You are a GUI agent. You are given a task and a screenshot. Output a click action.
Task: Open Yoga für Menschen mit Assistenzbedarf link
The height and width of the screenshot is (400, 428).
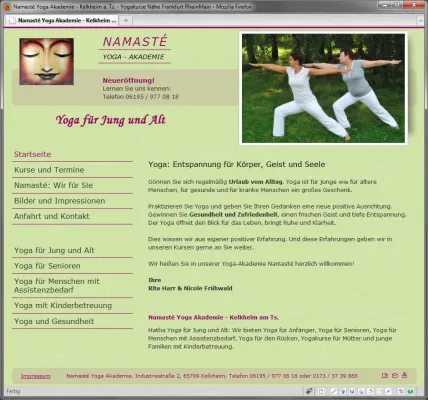pyautogui.click(x=57, y=286)
